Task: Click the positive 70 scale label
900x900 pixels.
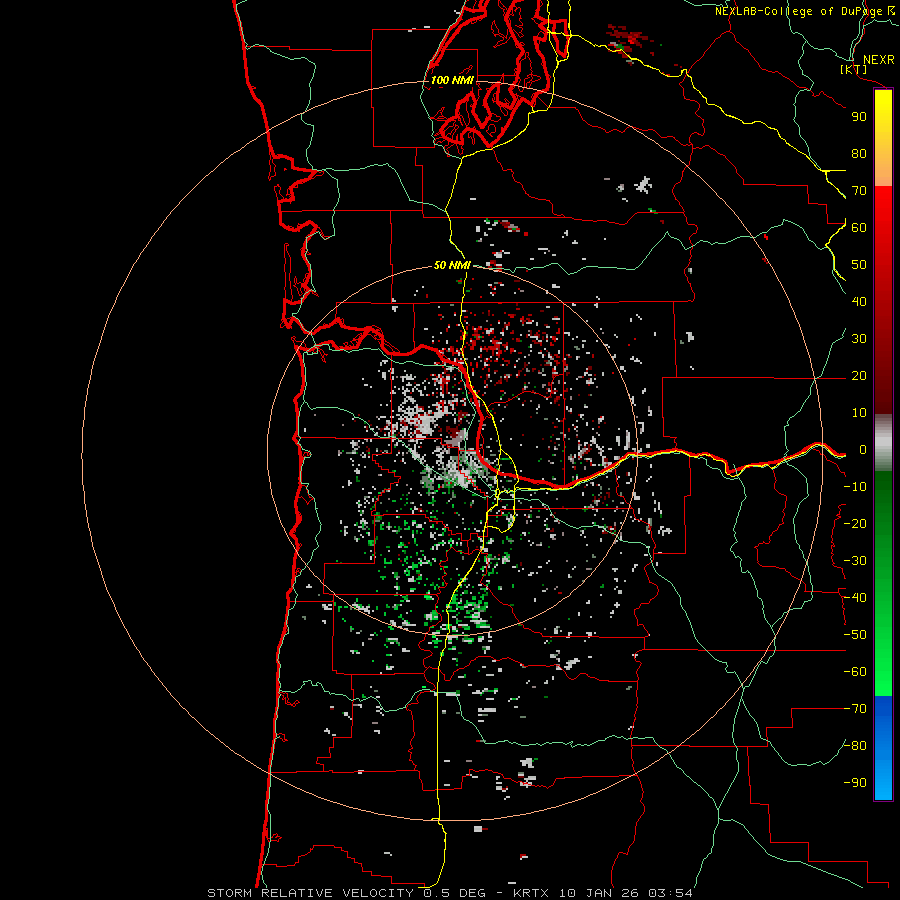Action: click(859, 191)
